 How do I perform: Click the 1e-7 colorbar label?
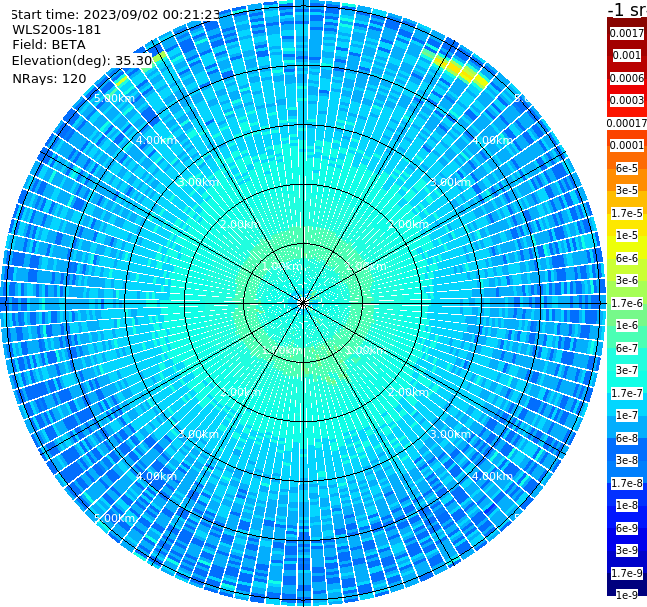click(x=627, y=415)
